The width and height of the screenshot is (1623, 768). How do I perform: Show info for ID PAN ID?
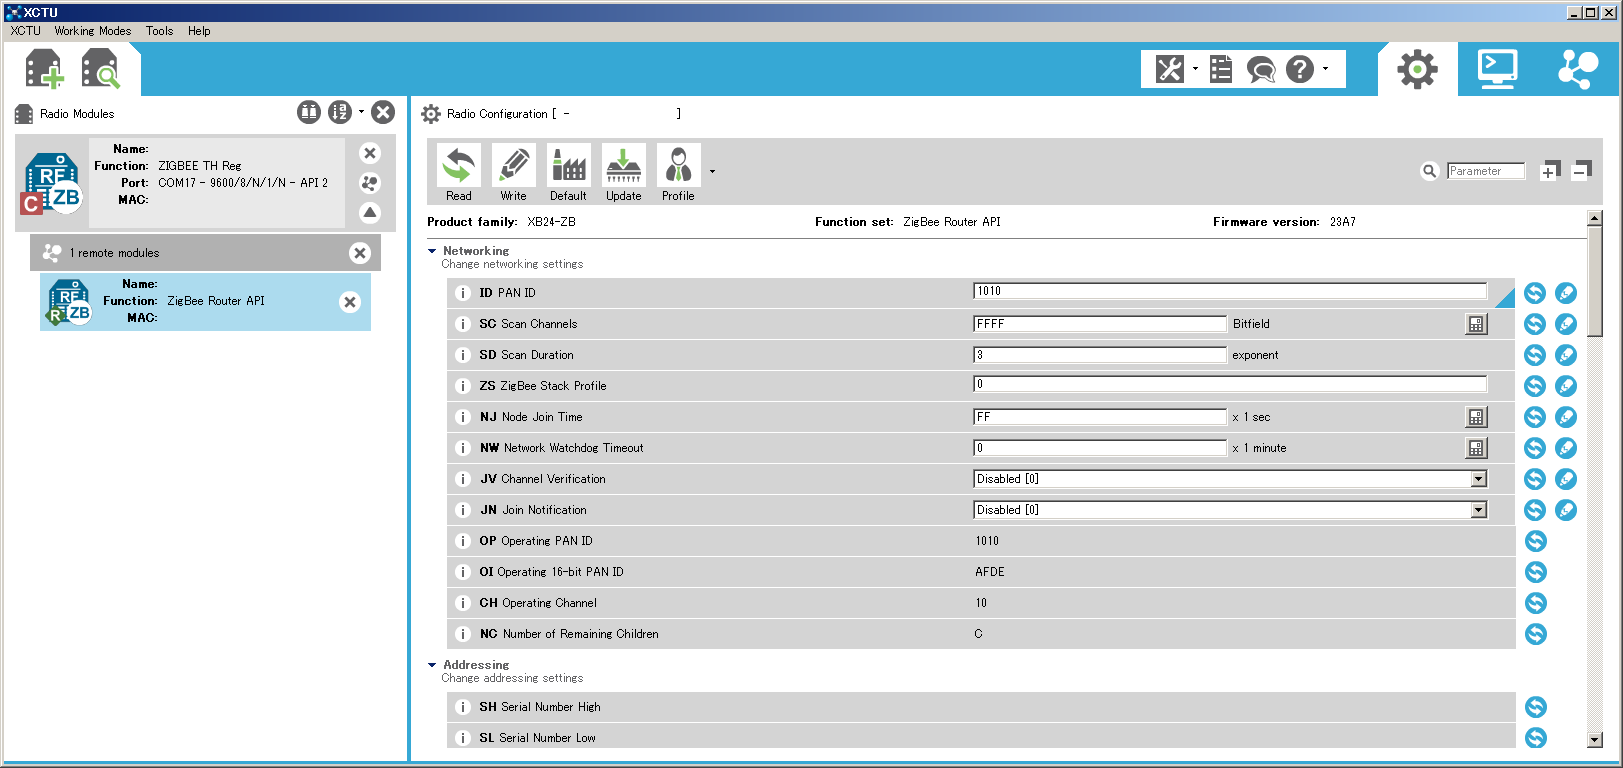(x=462, y=293)
